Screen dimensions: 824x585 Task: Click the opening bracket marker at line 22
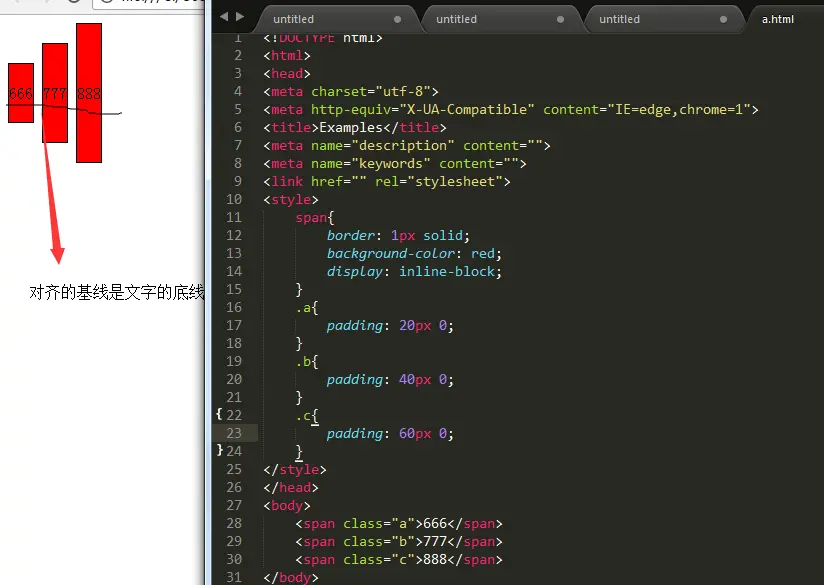coord(219,414)
